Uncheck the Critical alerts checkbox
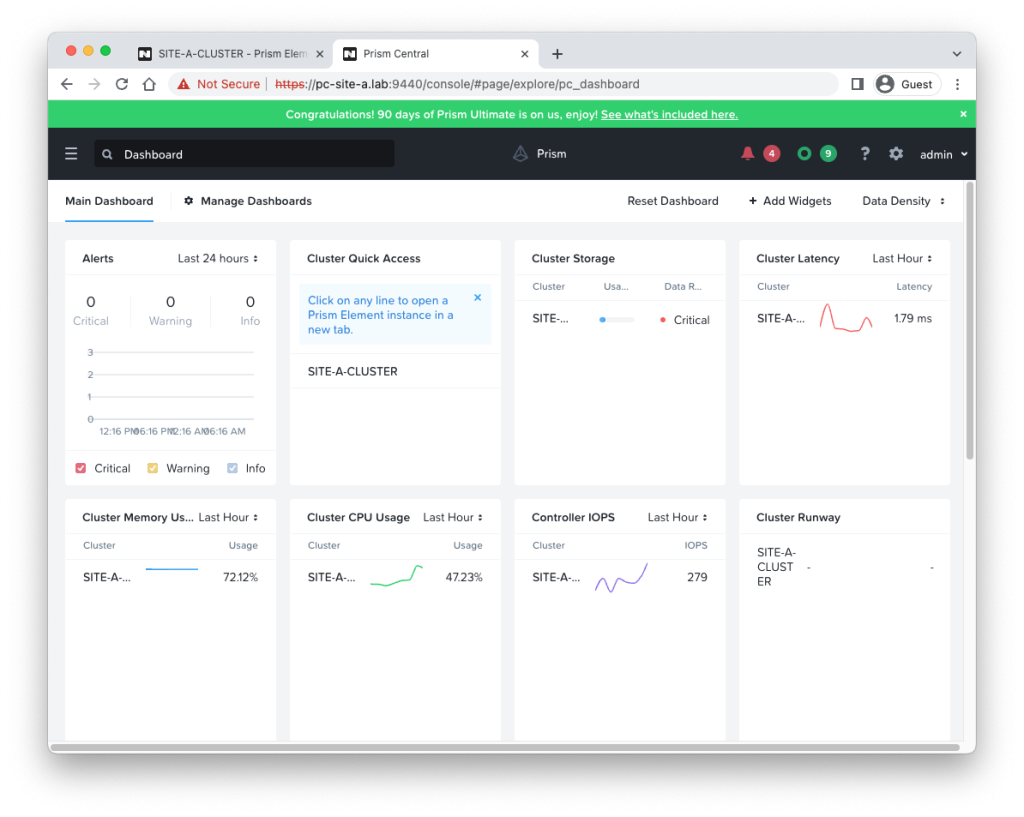The width and height of the screenshot is (1024, 817). [x=81, y=468]
